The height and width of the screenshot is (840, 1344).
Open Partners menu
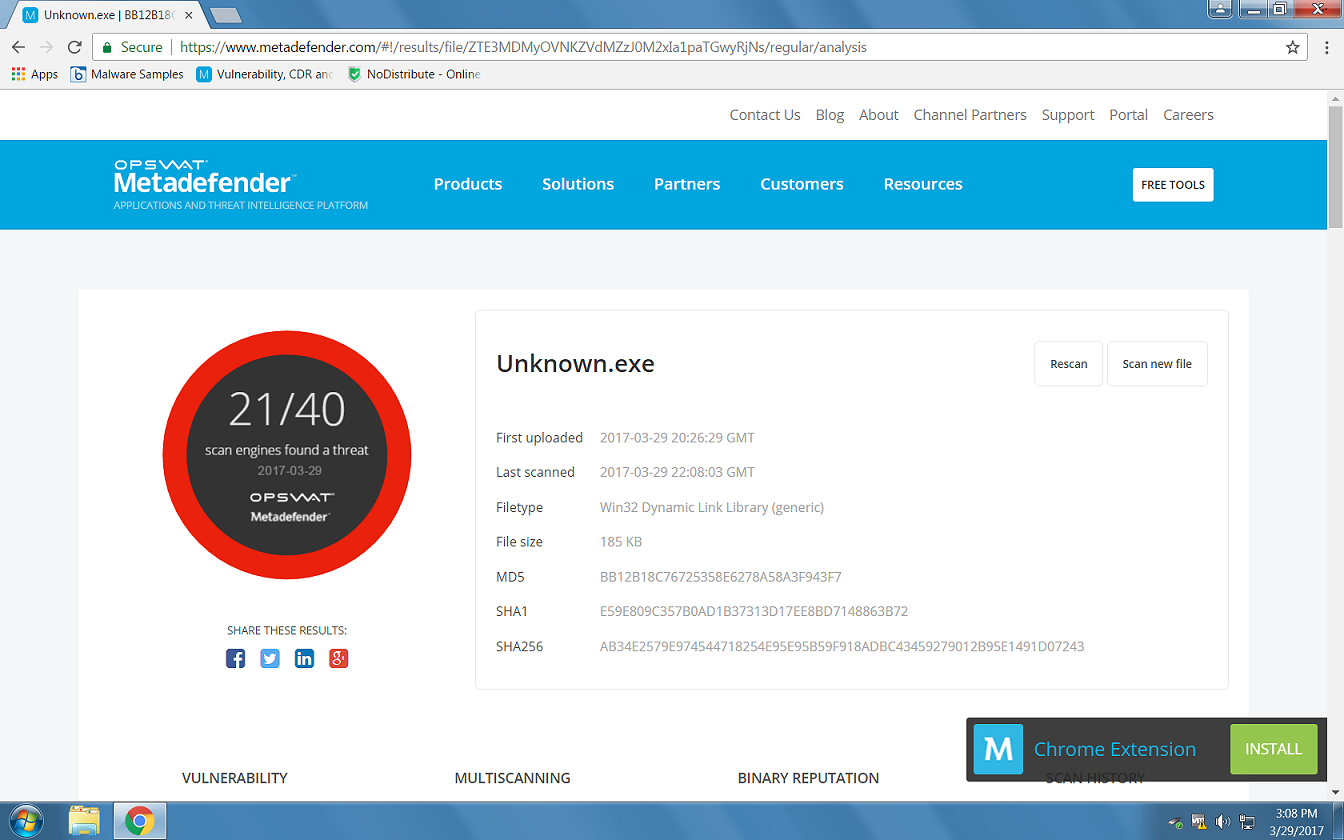click(x=687, y=184)
